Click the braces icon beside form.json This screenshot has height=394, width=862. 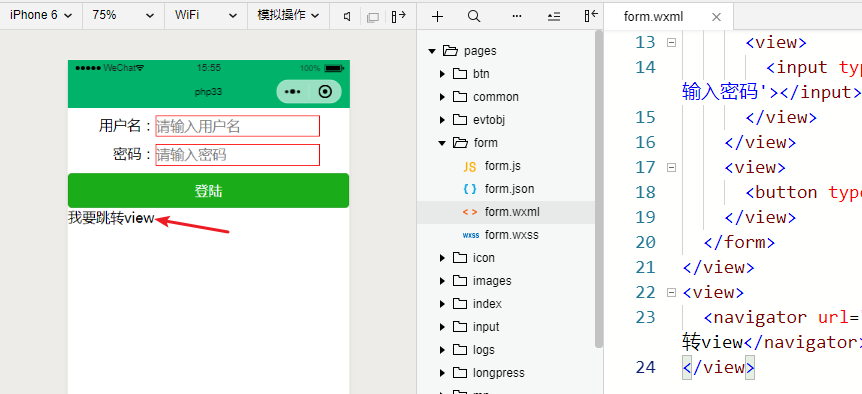(470, 189)
